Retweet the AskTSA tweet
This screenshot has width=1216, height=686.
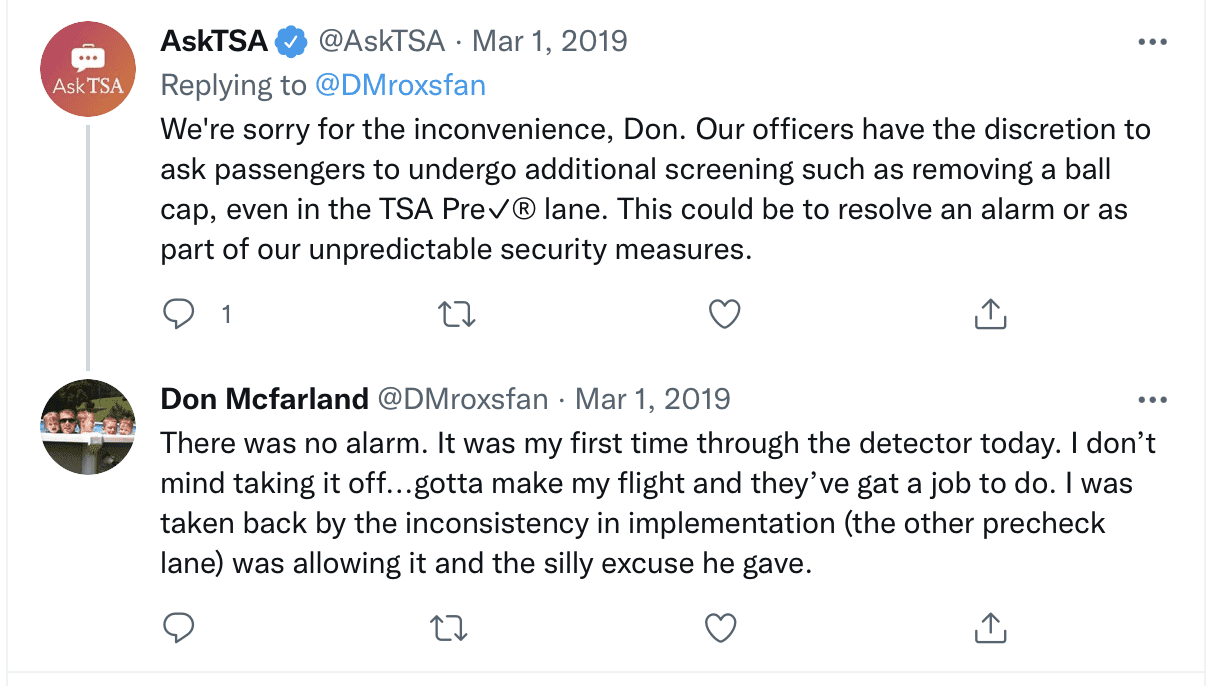coord(457,314)
